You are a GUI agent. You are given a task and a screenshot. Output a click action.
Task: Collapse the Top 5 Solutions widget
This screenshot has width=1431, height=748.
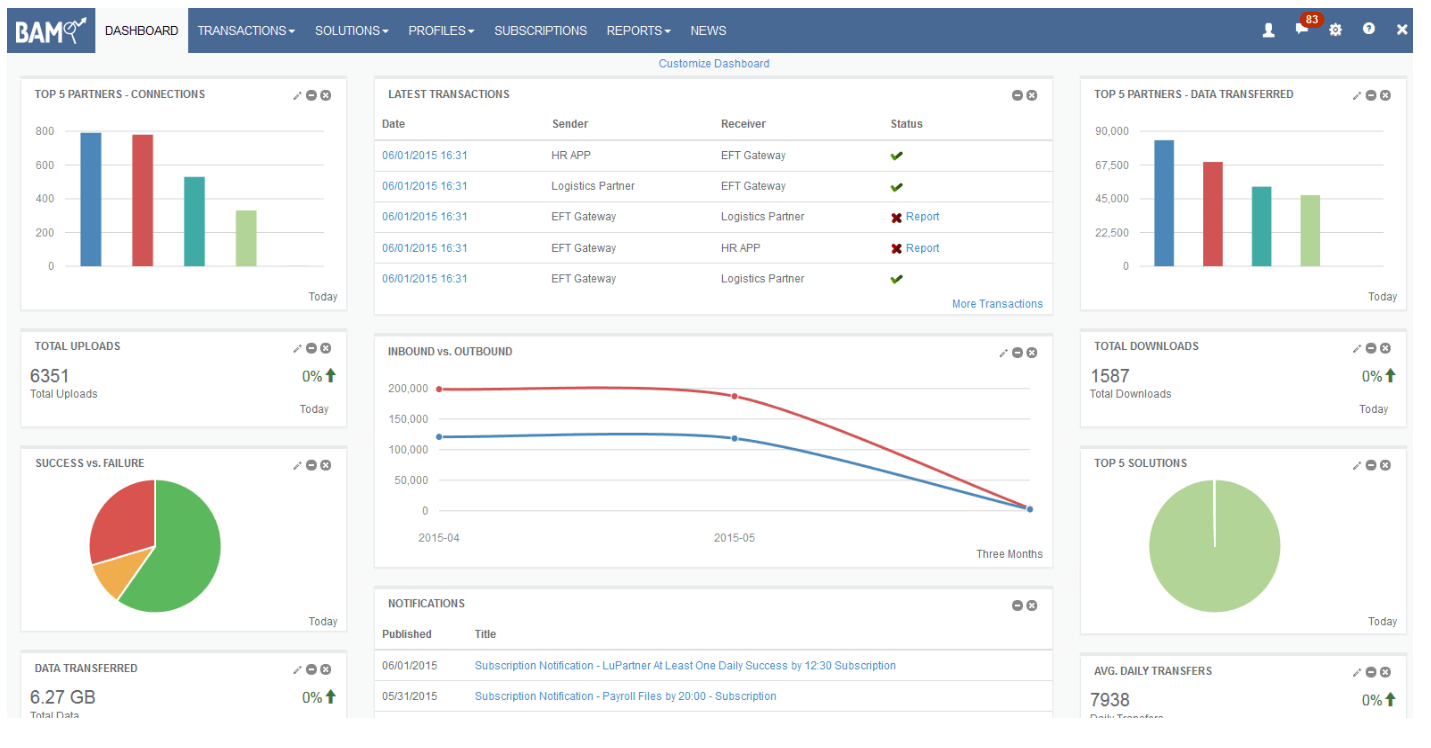[1371, 465]
